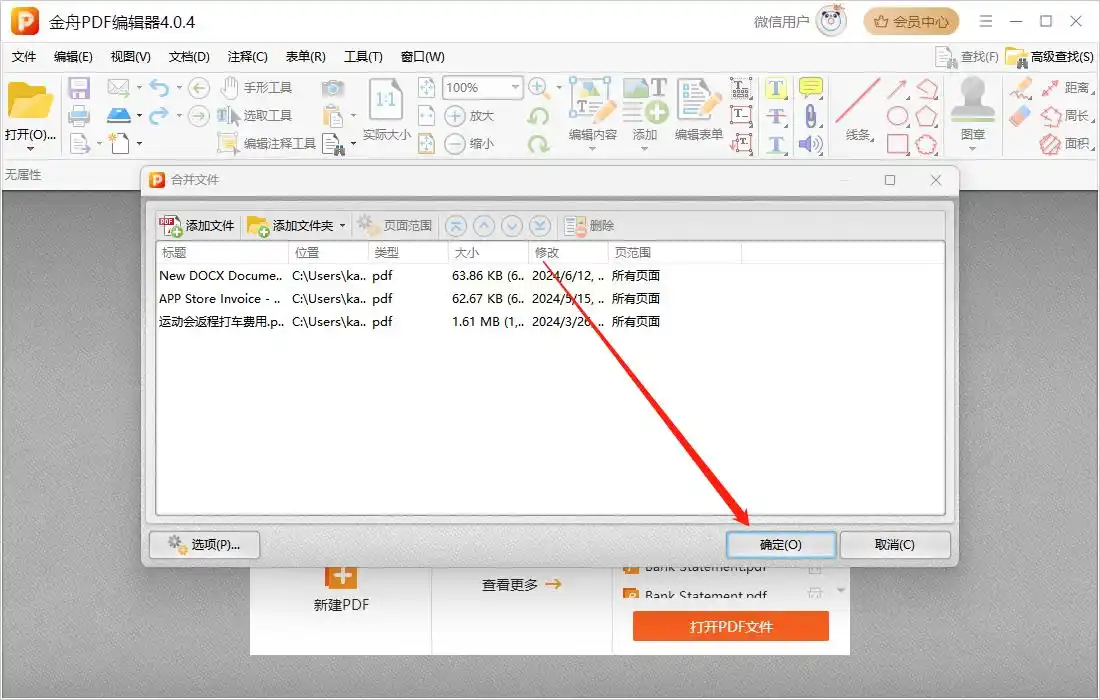Expand the email icon dropdown arrow
1100x700 pixels.
click(139, 88)
